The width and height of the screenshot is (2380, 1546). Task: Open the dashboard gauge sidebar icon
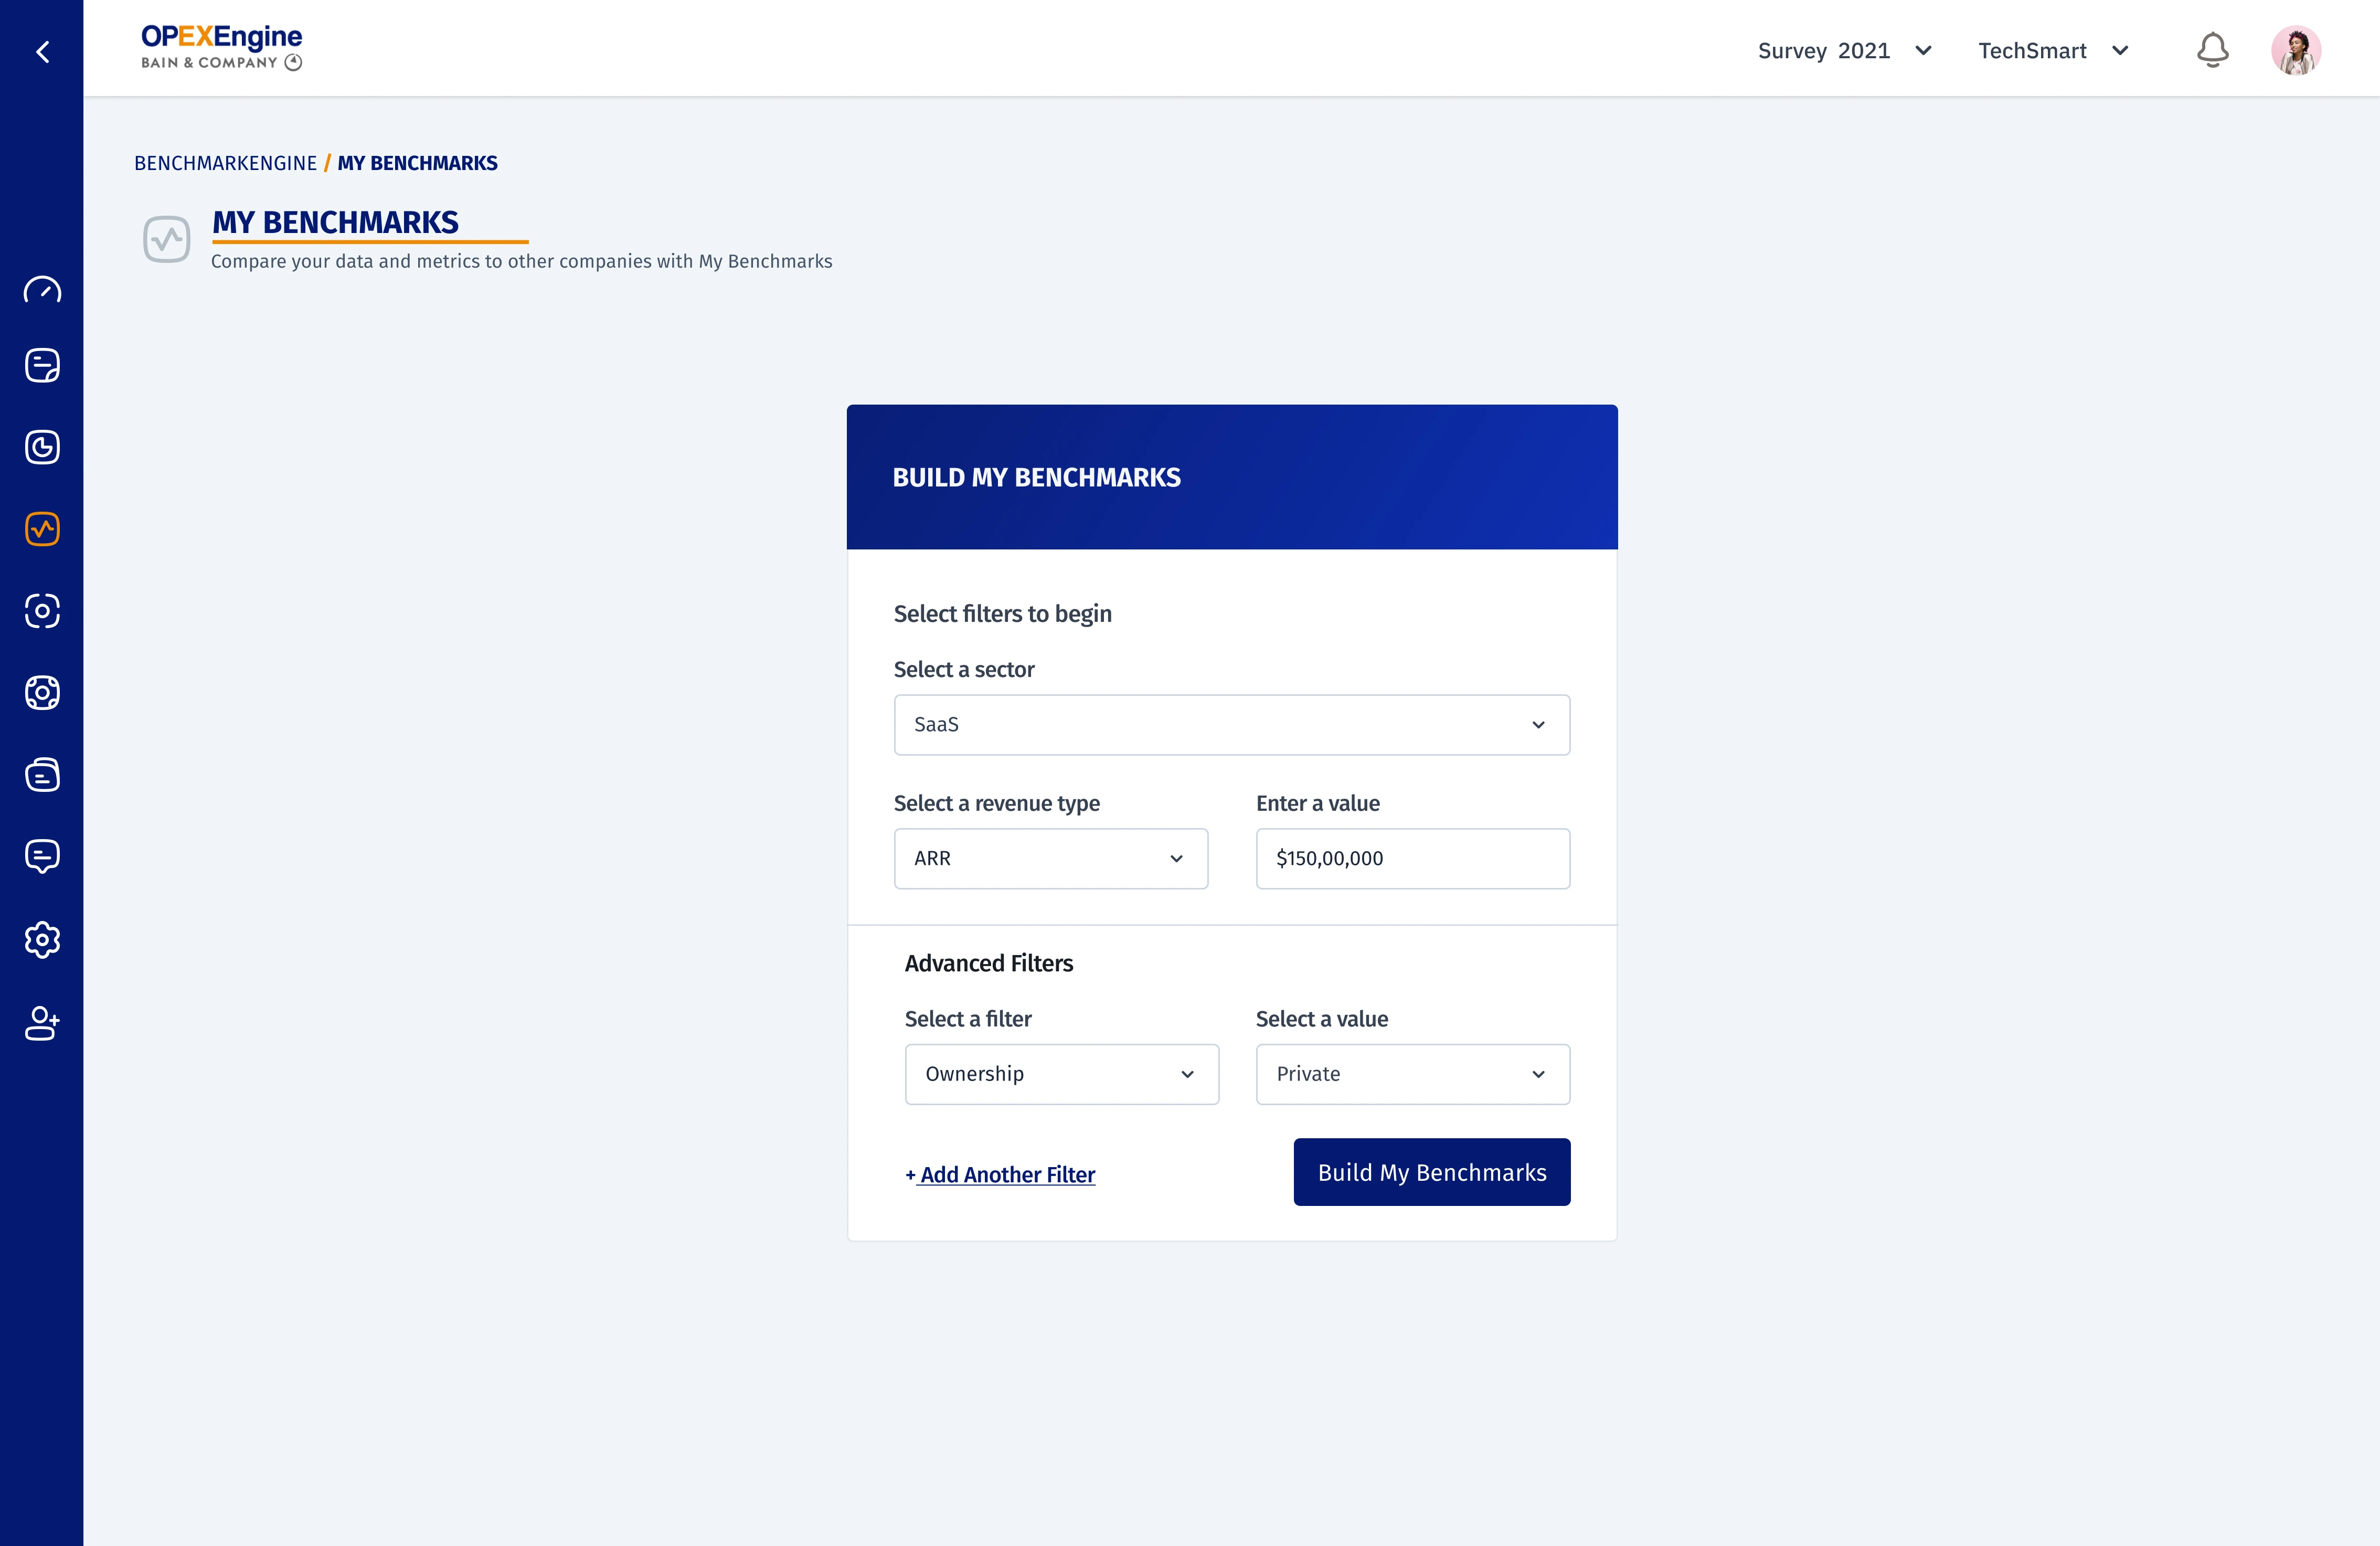(42, 290)
